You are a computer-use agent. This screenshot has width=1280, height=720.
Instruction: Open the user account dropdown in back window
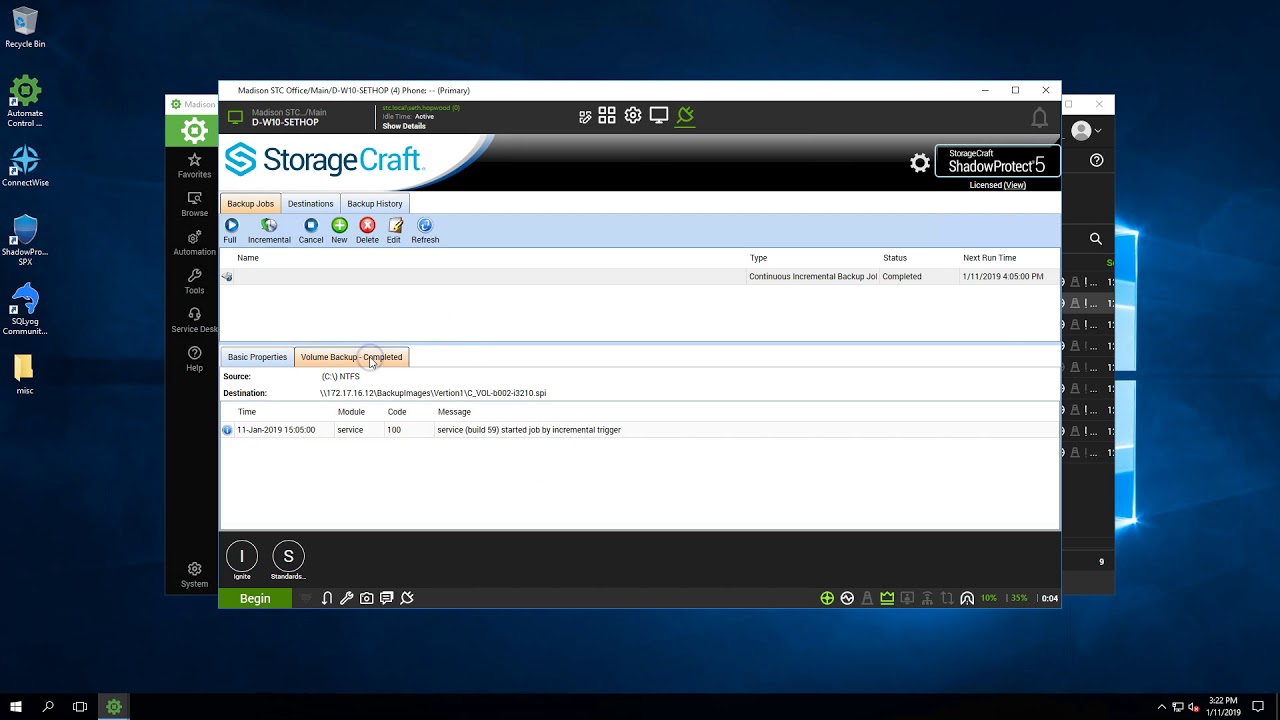(1086, 130)
